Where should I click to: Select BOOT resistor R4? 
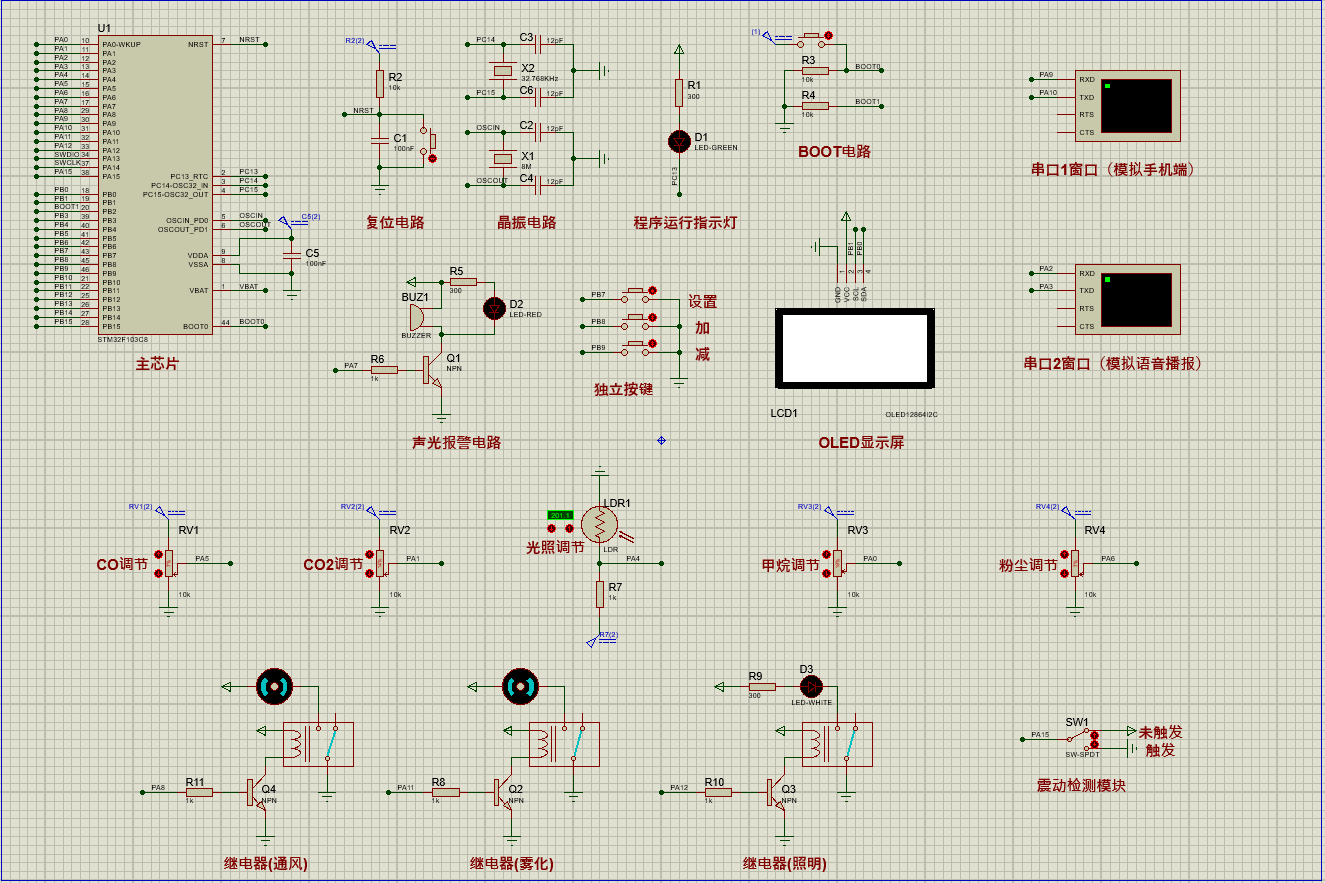pos(816,105)
